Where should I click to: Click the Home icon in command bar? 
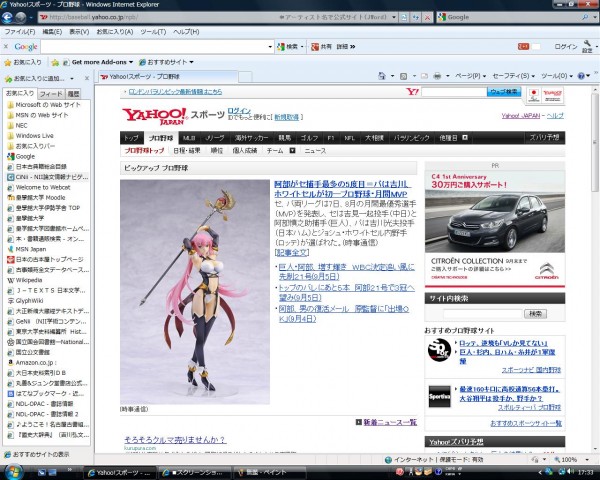[382, 76]
